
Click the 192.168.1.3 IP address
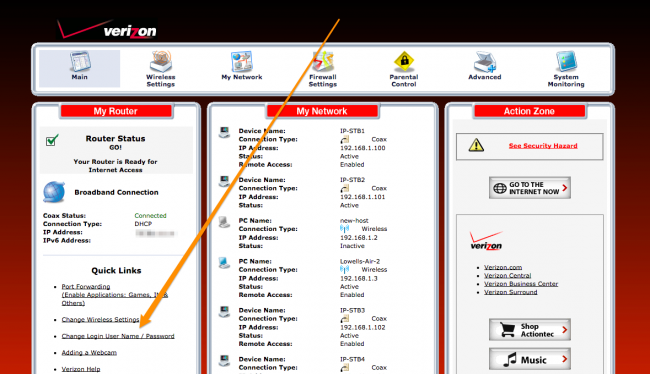coord(359,278)
